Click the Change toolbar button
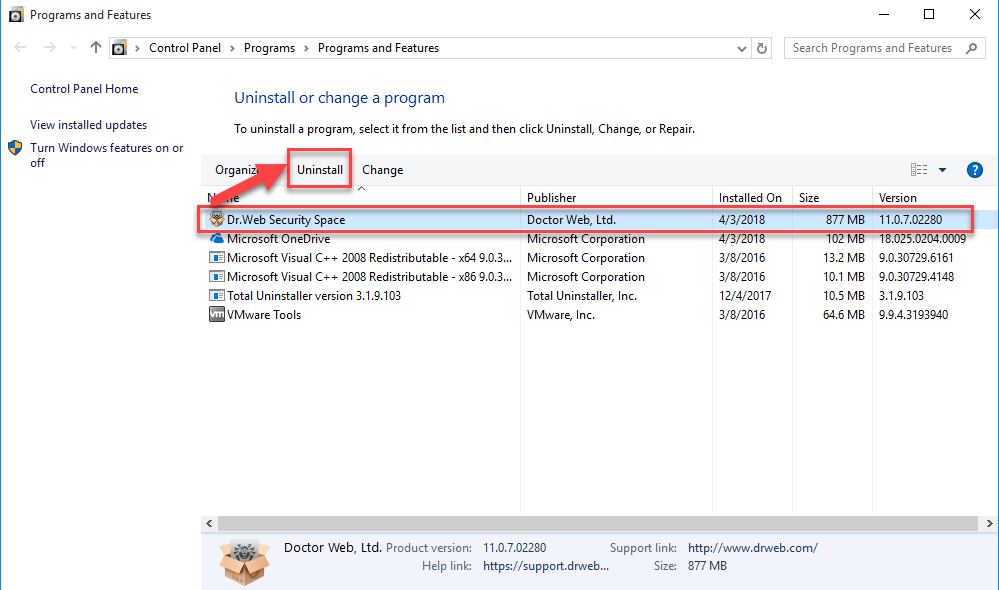 click(x=383, y=170)
